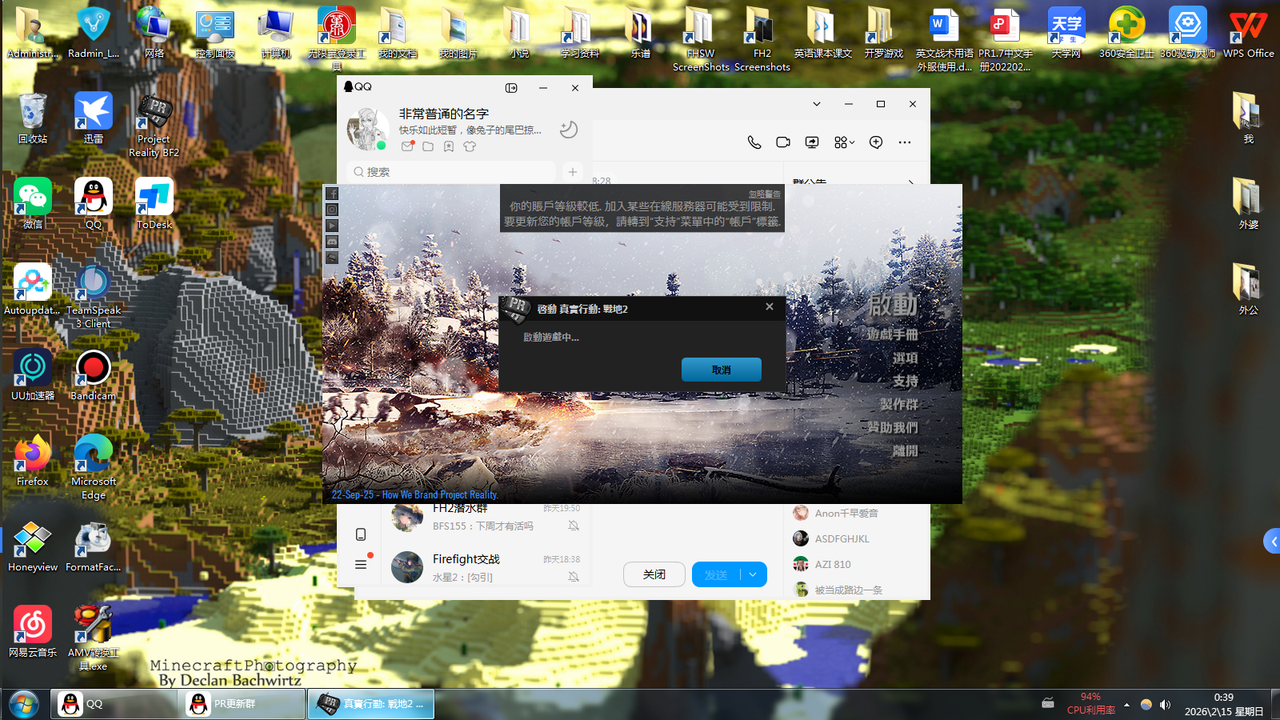Open the Facebook icon in PR launcher

332,193
